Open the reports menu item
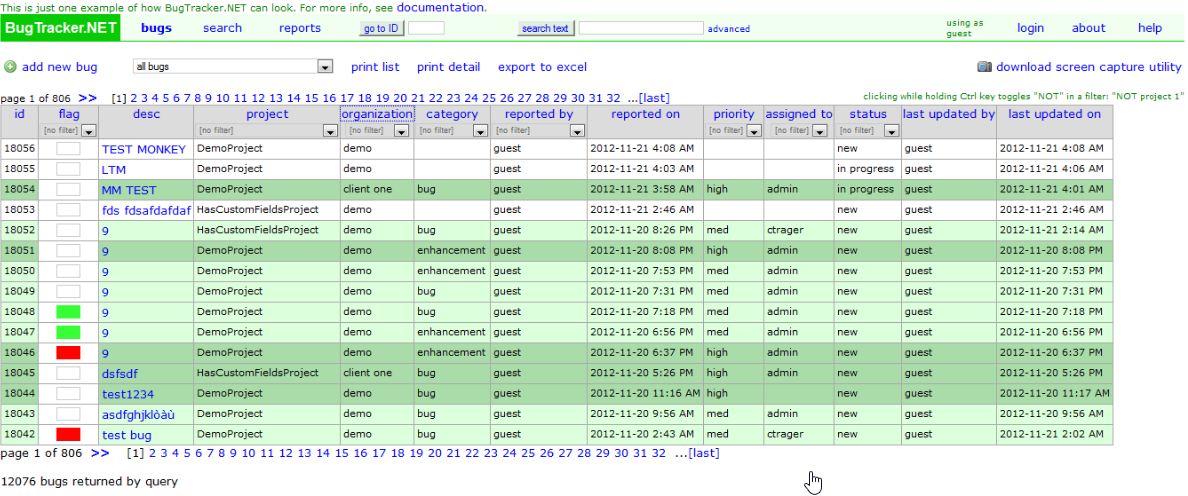The height and width of the screenshot is (496, 1188). pyautogui.click(x=300, y=29)
